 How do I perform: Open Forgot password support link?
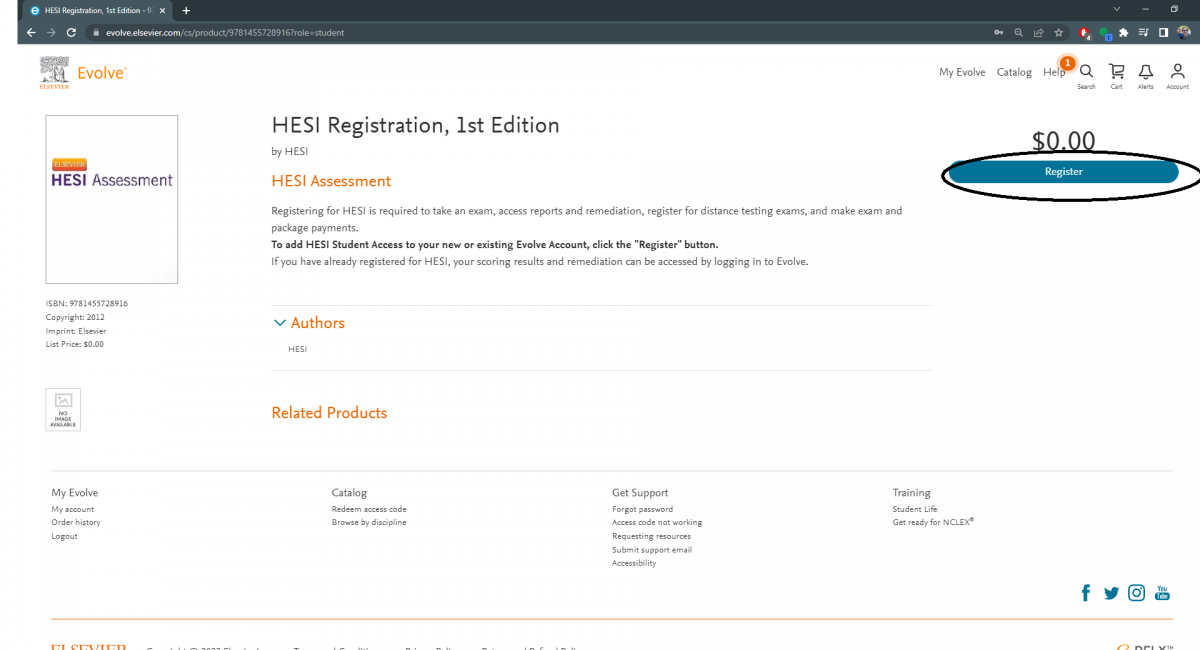point(643,509)
